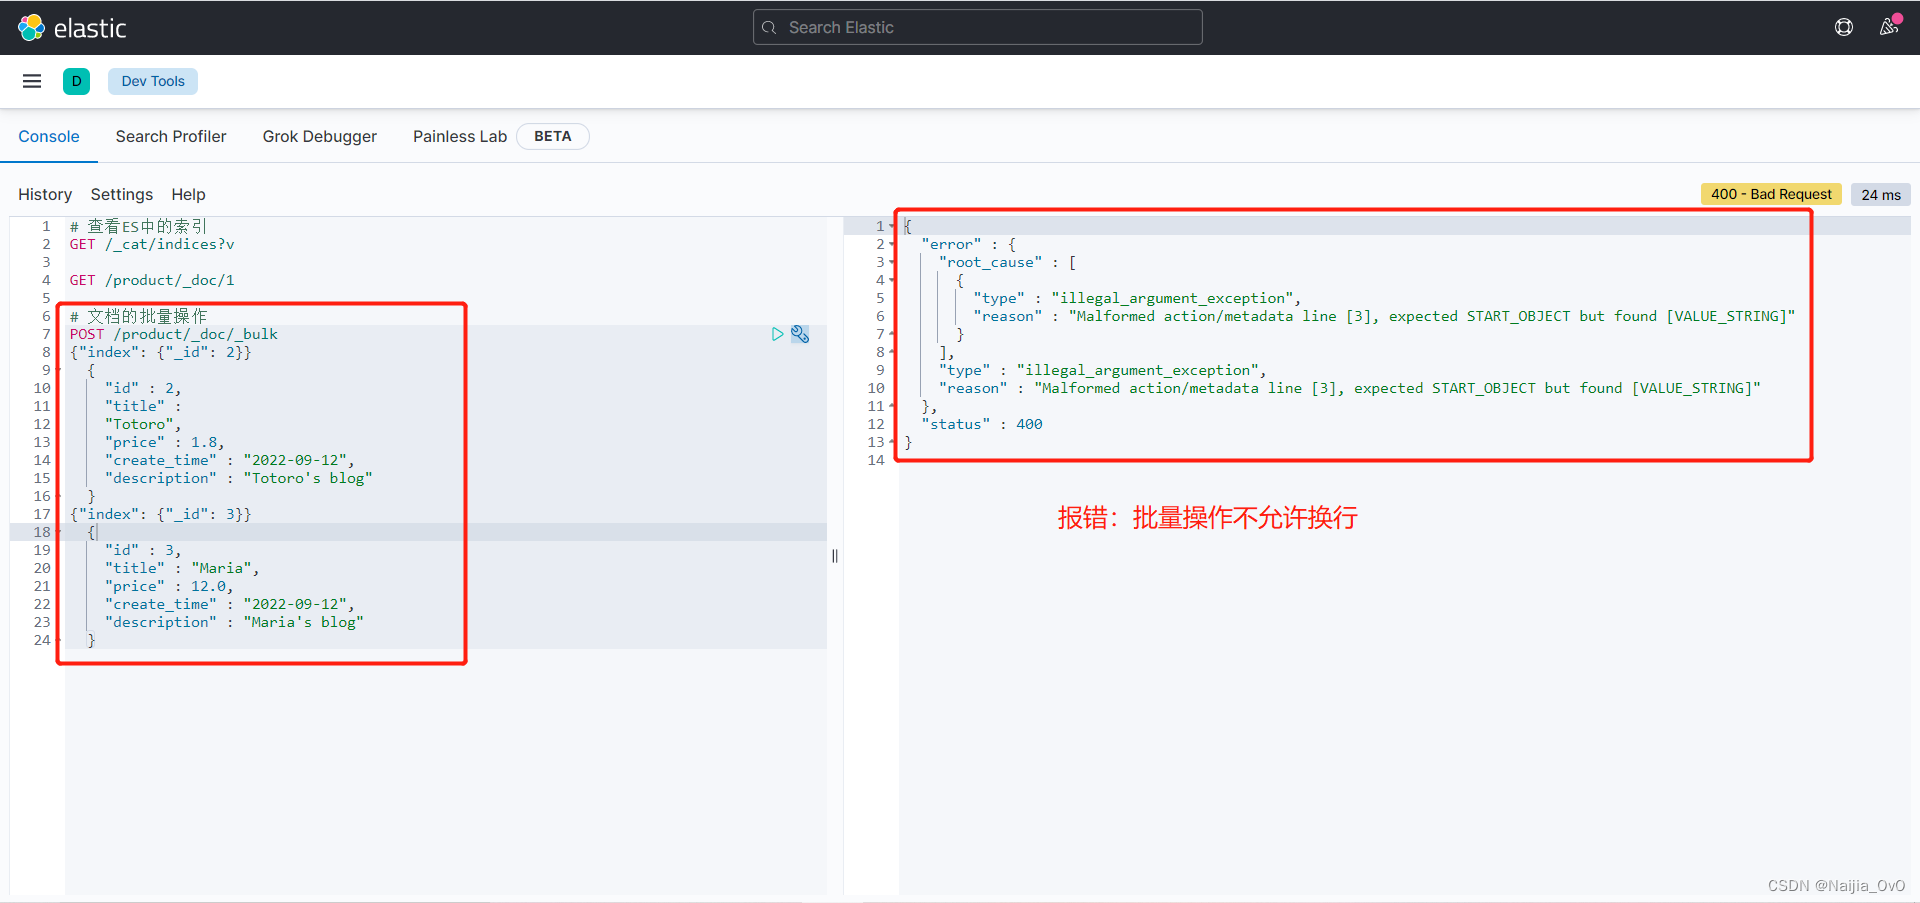The height and width of the screenshot is (903, 1920).
Task: Click the "price" : 12.0 line
Action: (169, 586)
